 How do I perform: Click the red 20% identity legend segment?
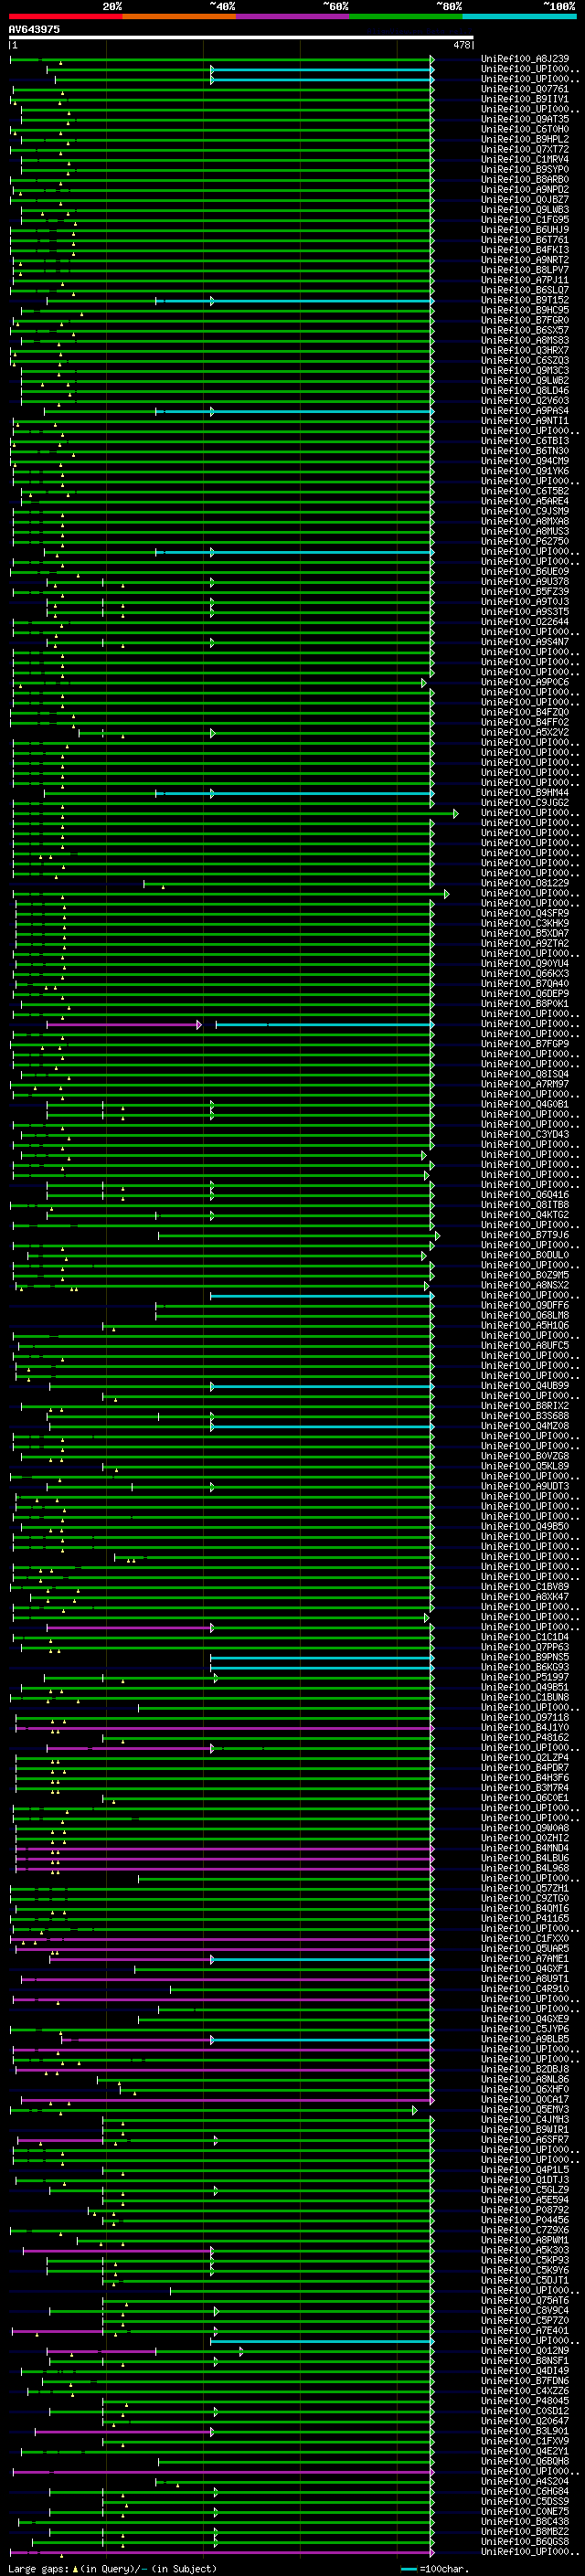click(65, 16)
